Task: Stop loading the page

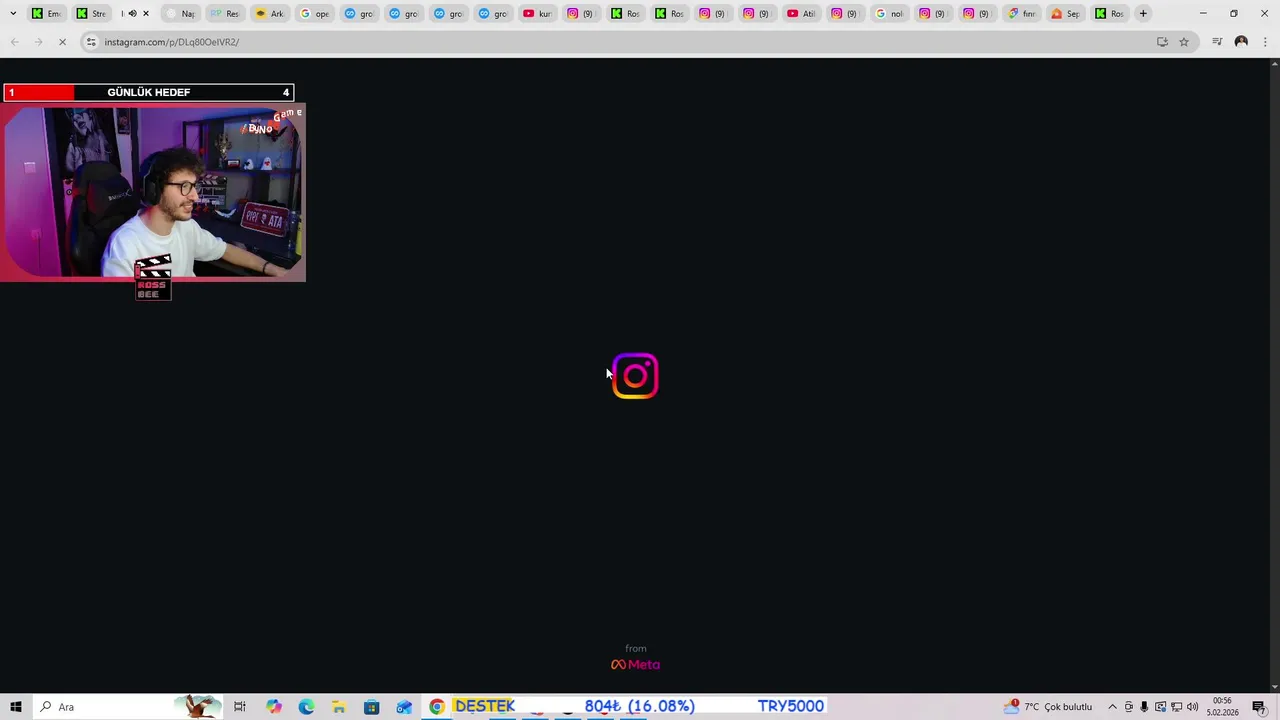Action: pyautogui.click(x=62, y=42)
